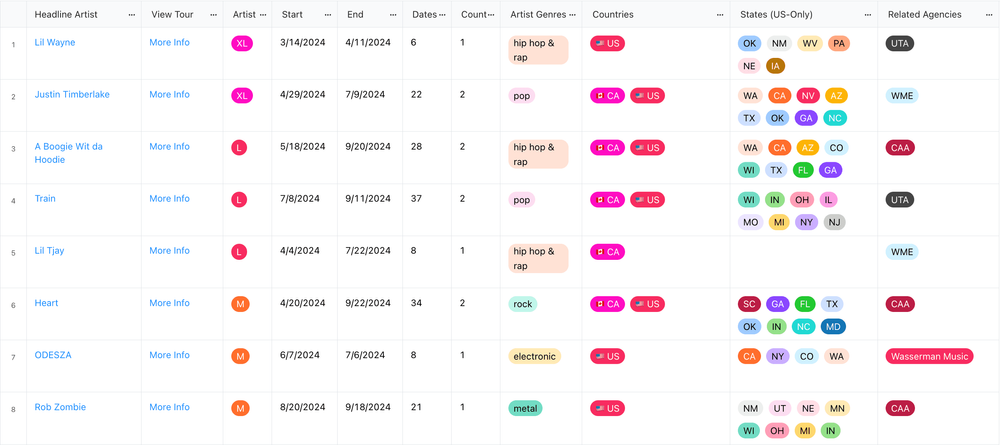Open Related Agencies column options menu

point(990,15)
